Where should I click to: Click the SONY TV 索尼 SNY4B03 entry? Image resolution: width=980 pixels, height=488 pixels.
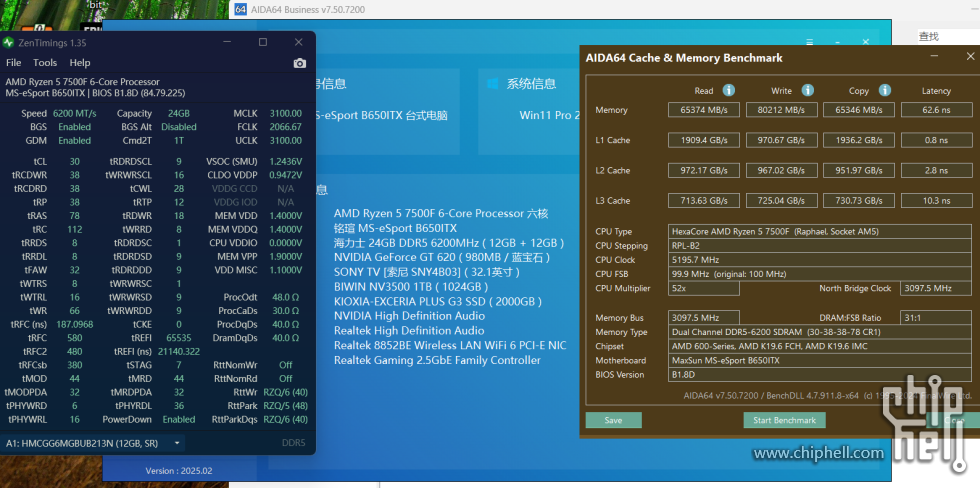tap(427, 272)
